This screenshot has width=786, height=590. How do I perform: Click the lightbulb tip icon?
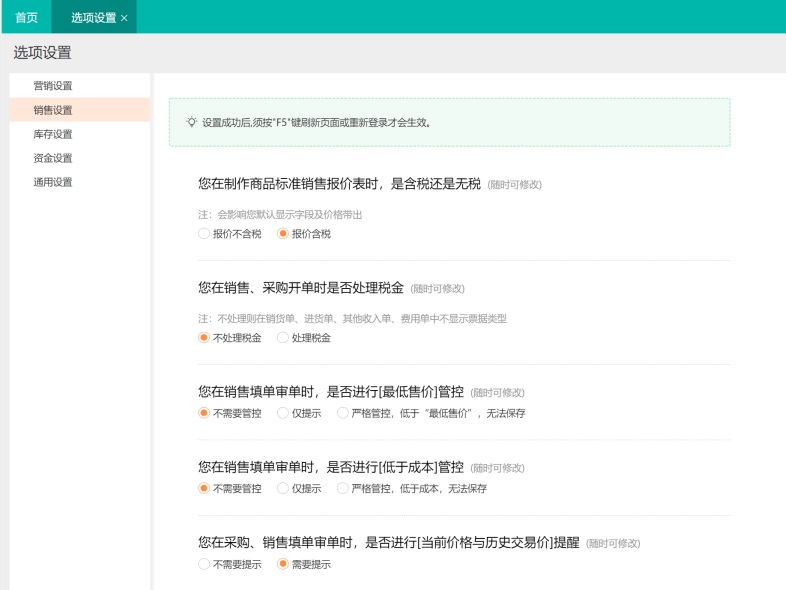191,122
